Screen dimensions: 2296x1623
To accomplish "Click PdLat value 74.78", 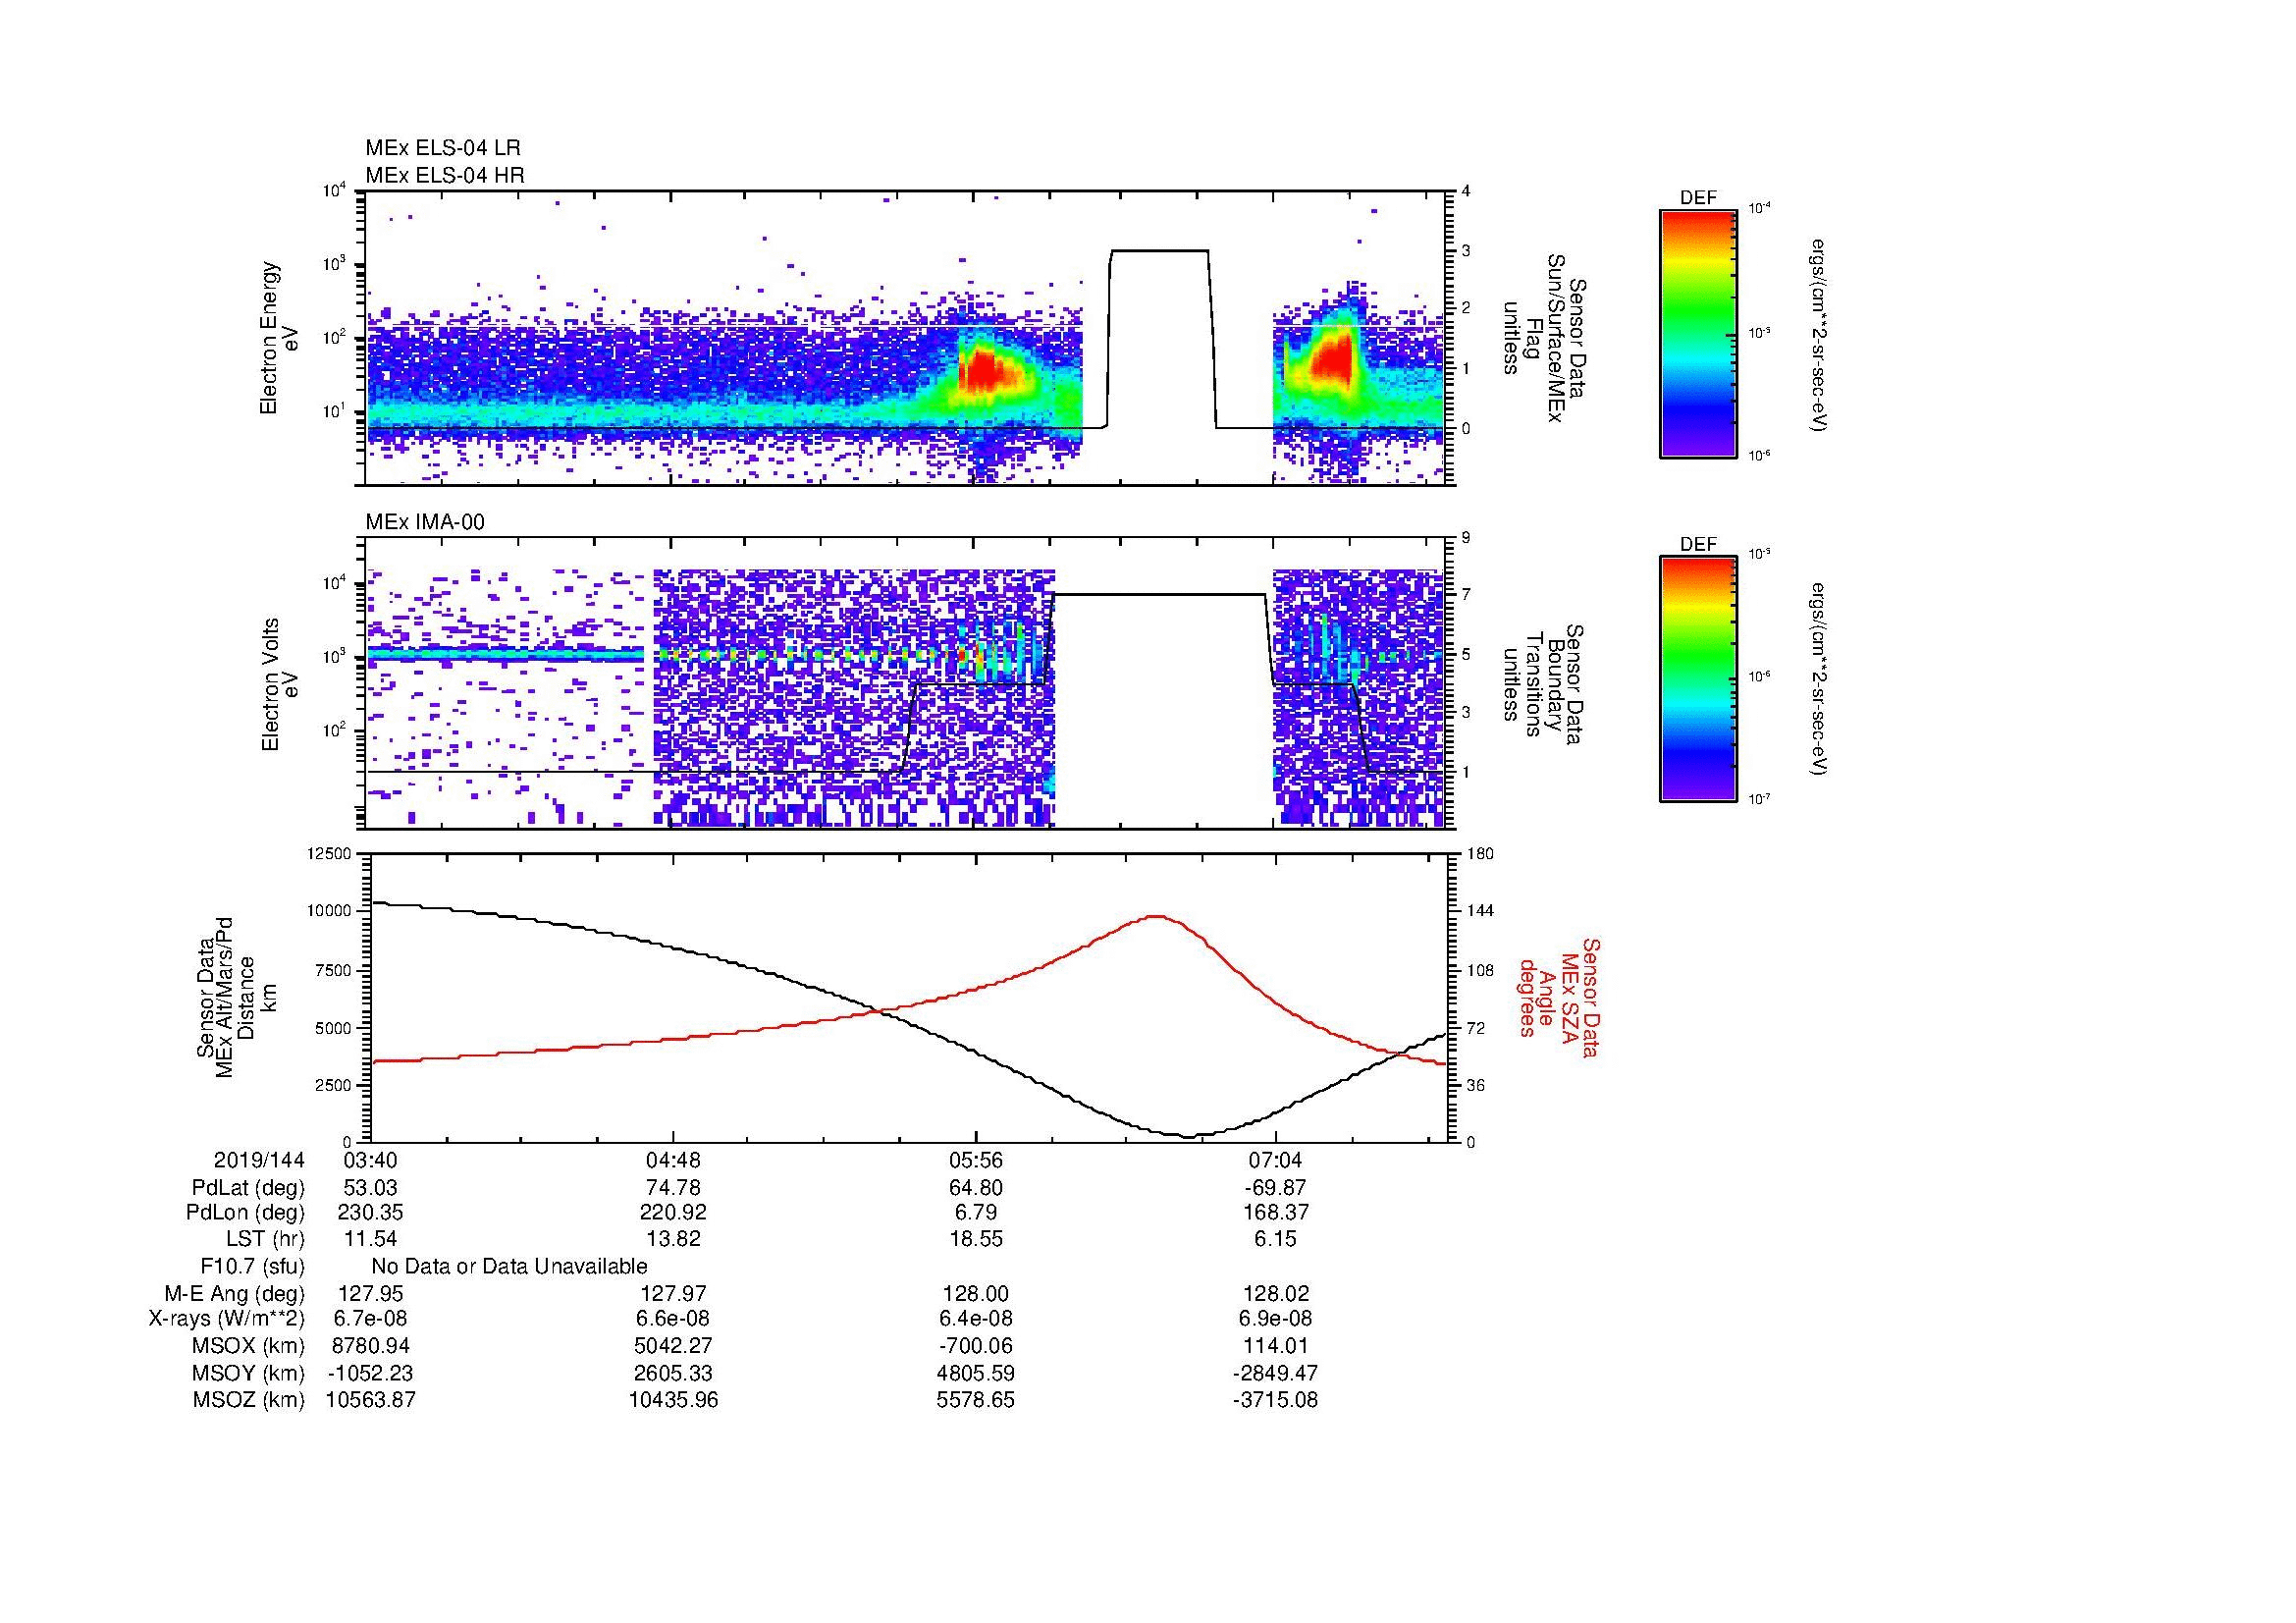I will click(x=673, y=1188).
